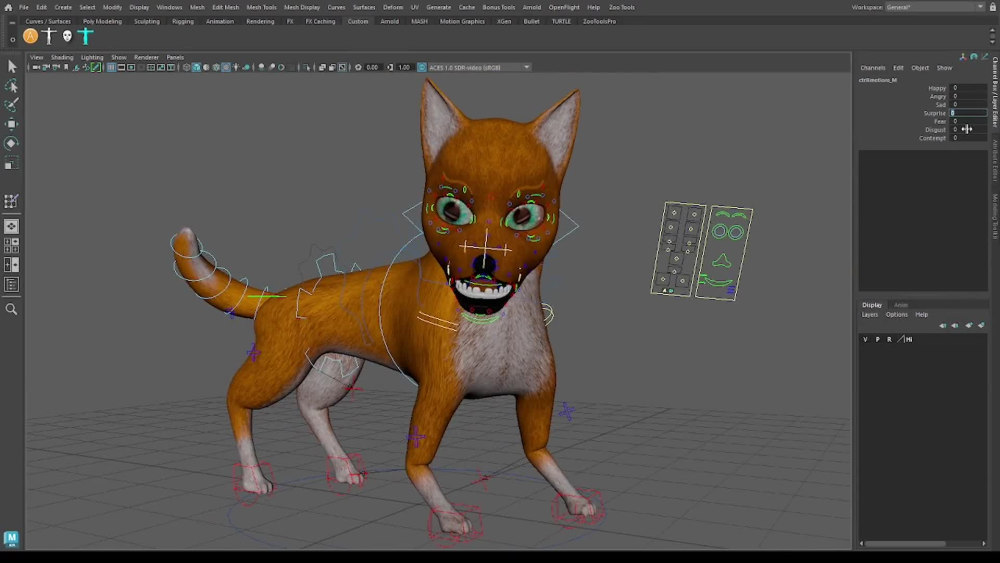Move selected layer up icon

click(943, 325)
